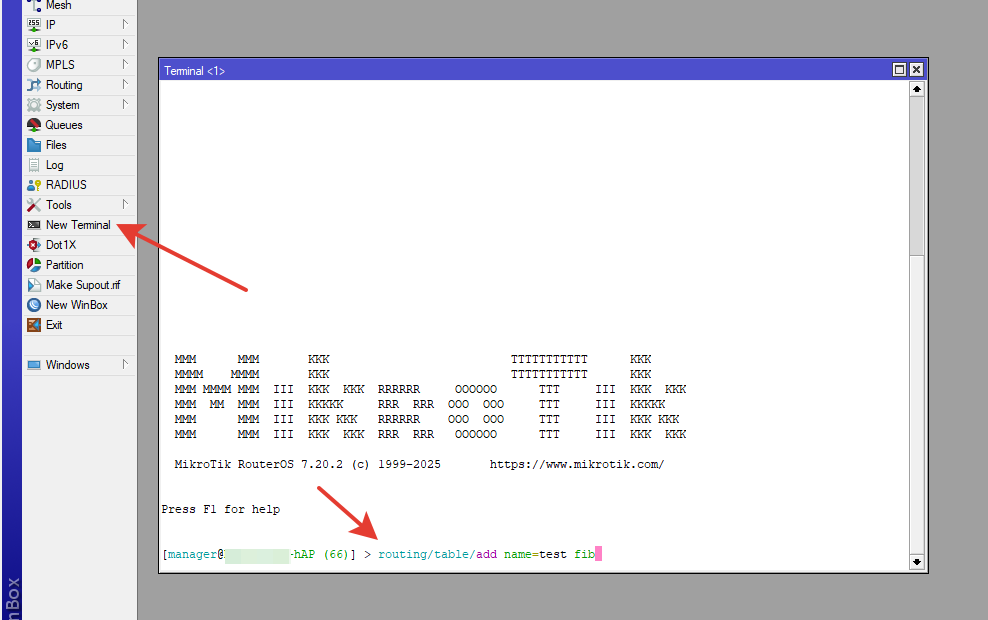Open the Partition pie icon

pos(34,265)
